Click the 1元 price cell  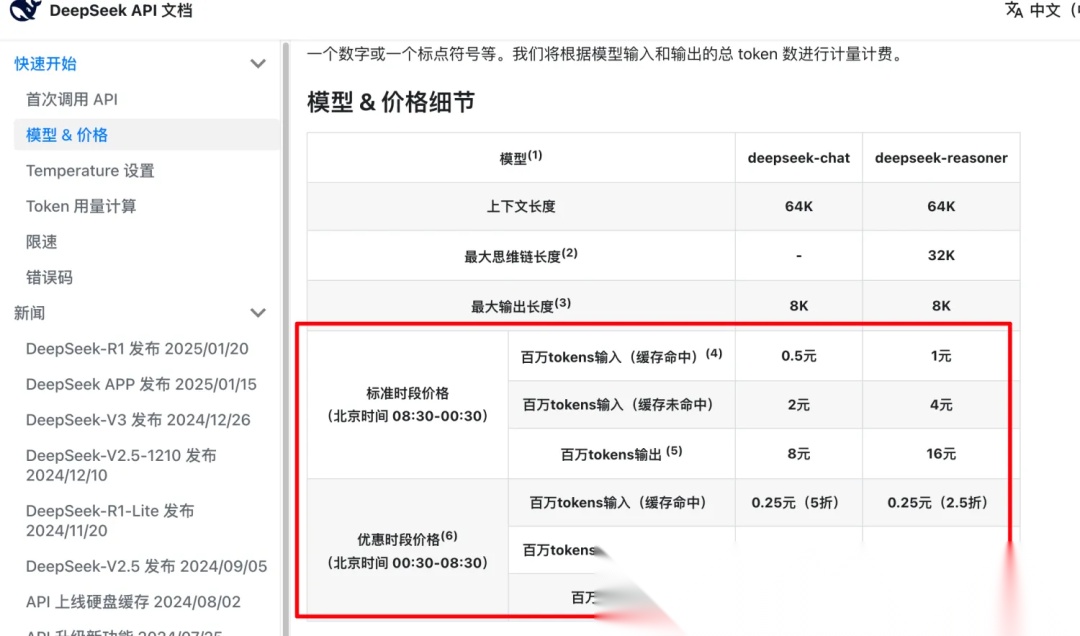click(x=941, y=356)
